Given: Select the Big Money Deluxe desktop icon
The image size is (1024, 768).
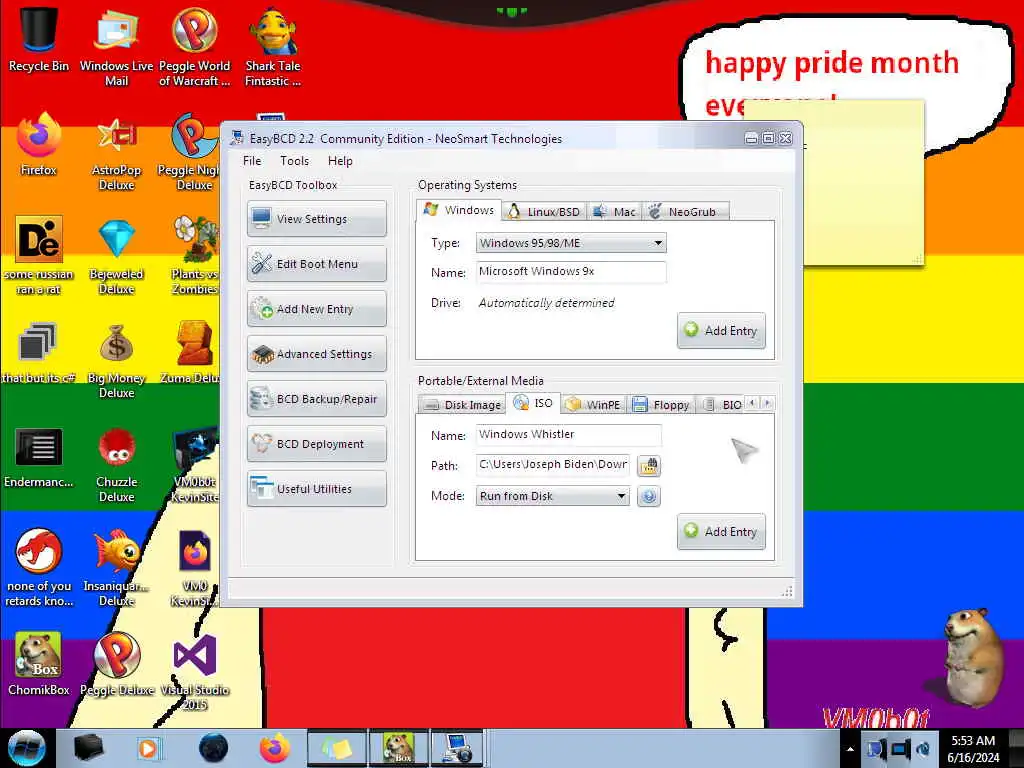Looking at the screenshot, I should pos(116,360).
